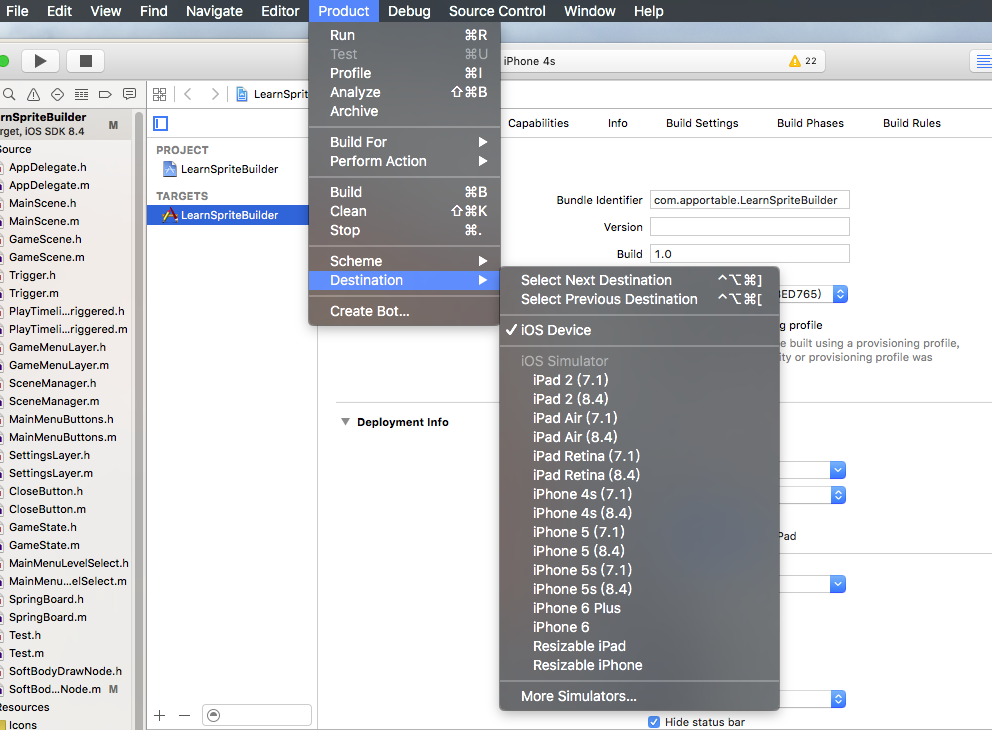
Task: Switch to the Info tab
Action: pos(617,123)
